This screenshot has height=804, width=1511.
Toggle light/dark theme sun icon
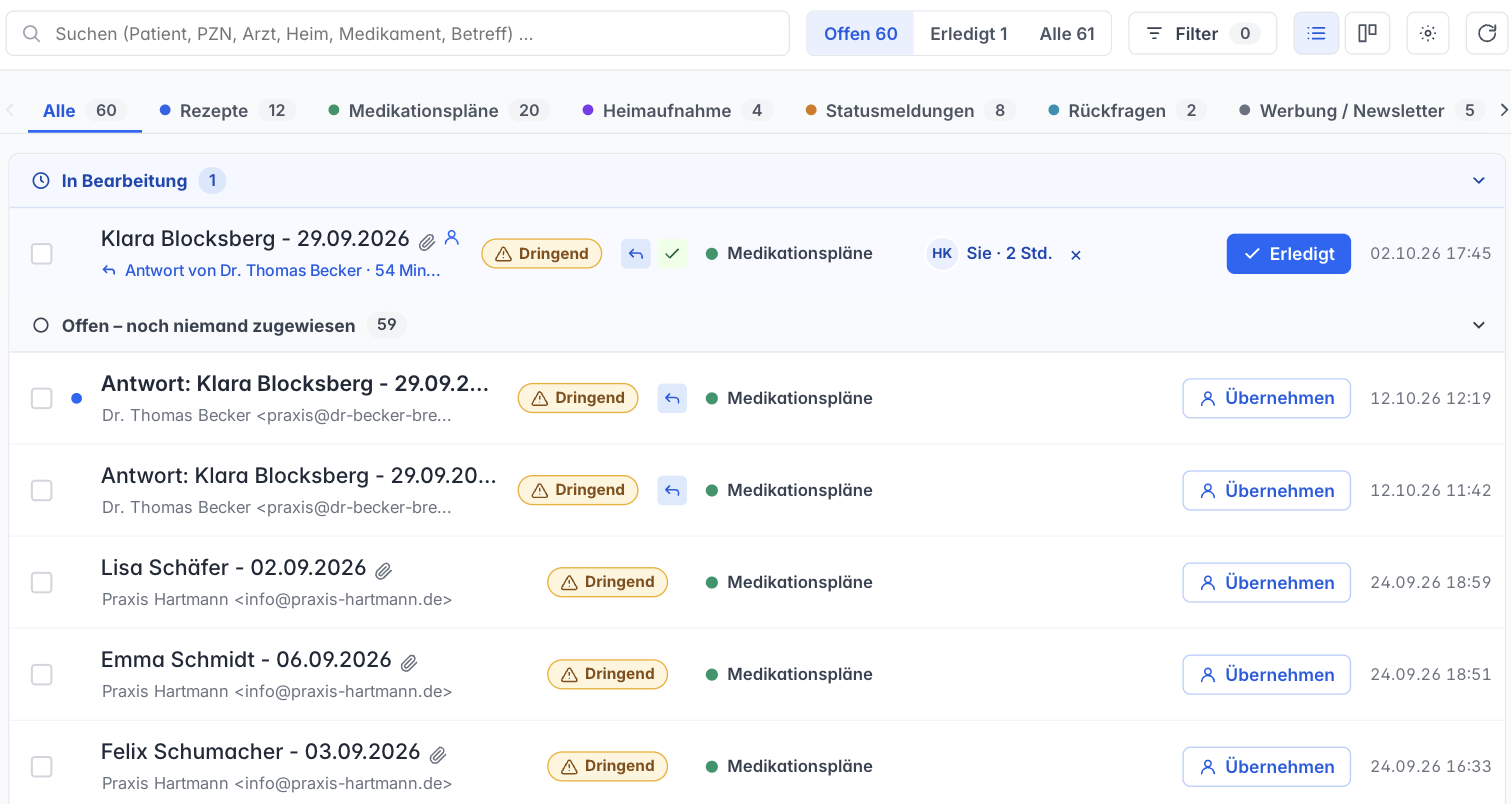(x=1428, y=34)
